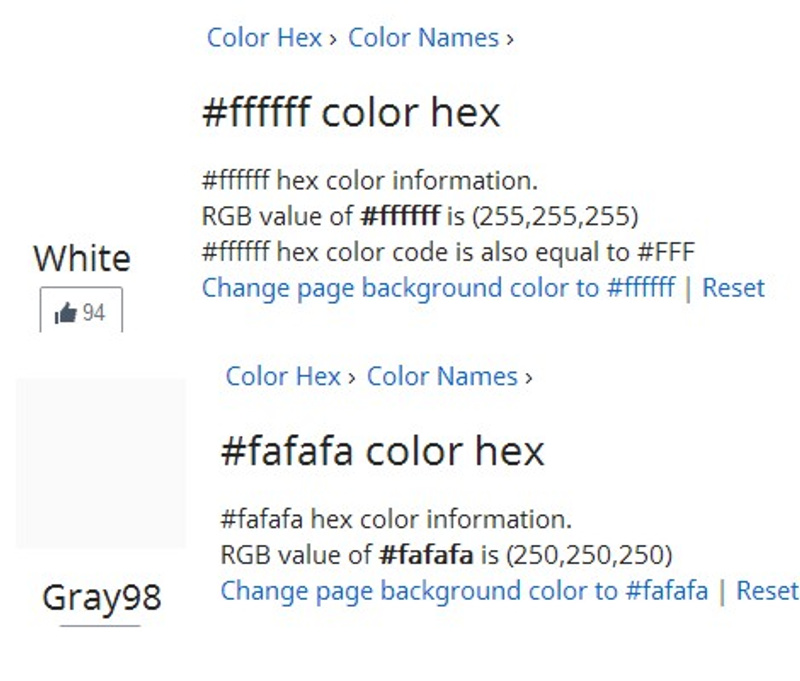Click the "#ffffff color hex" heading

point(350,112)
